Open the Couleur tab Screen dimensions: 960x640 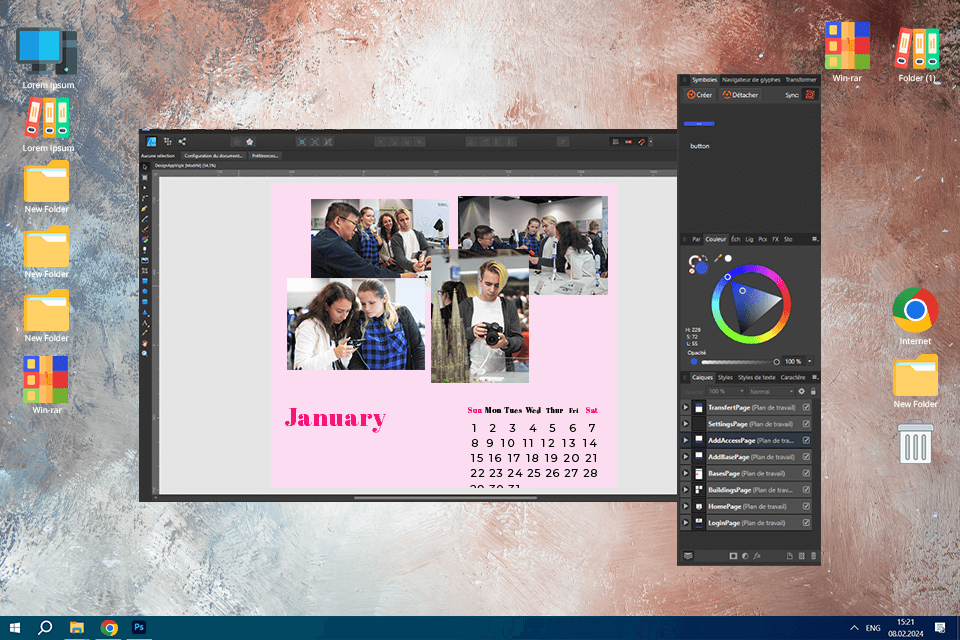point(715,239)
